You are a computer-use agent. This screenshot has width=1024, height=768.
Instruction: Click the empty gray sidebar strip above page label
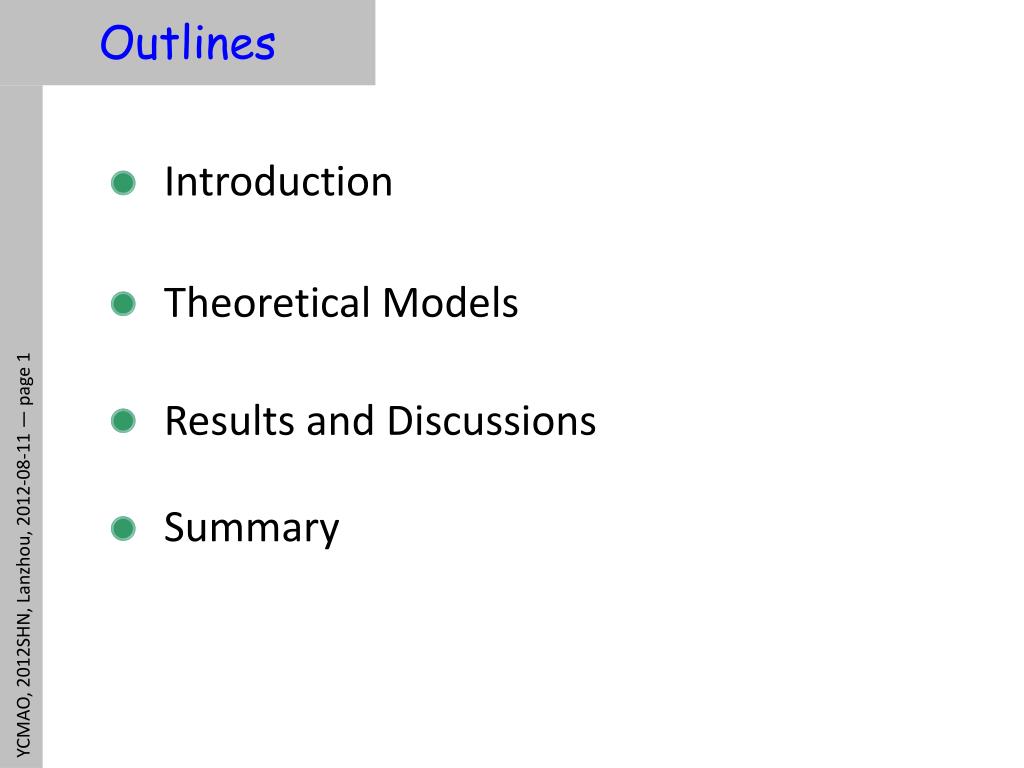point(22,216)
